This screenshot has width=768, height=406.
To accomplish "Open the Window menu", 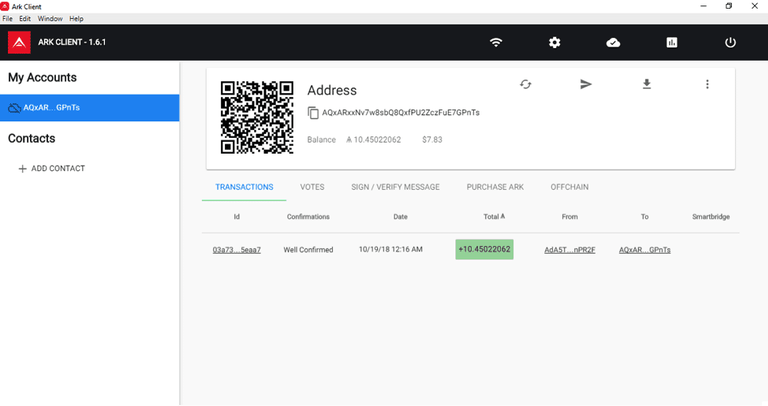I will click(x=50, y=19).
